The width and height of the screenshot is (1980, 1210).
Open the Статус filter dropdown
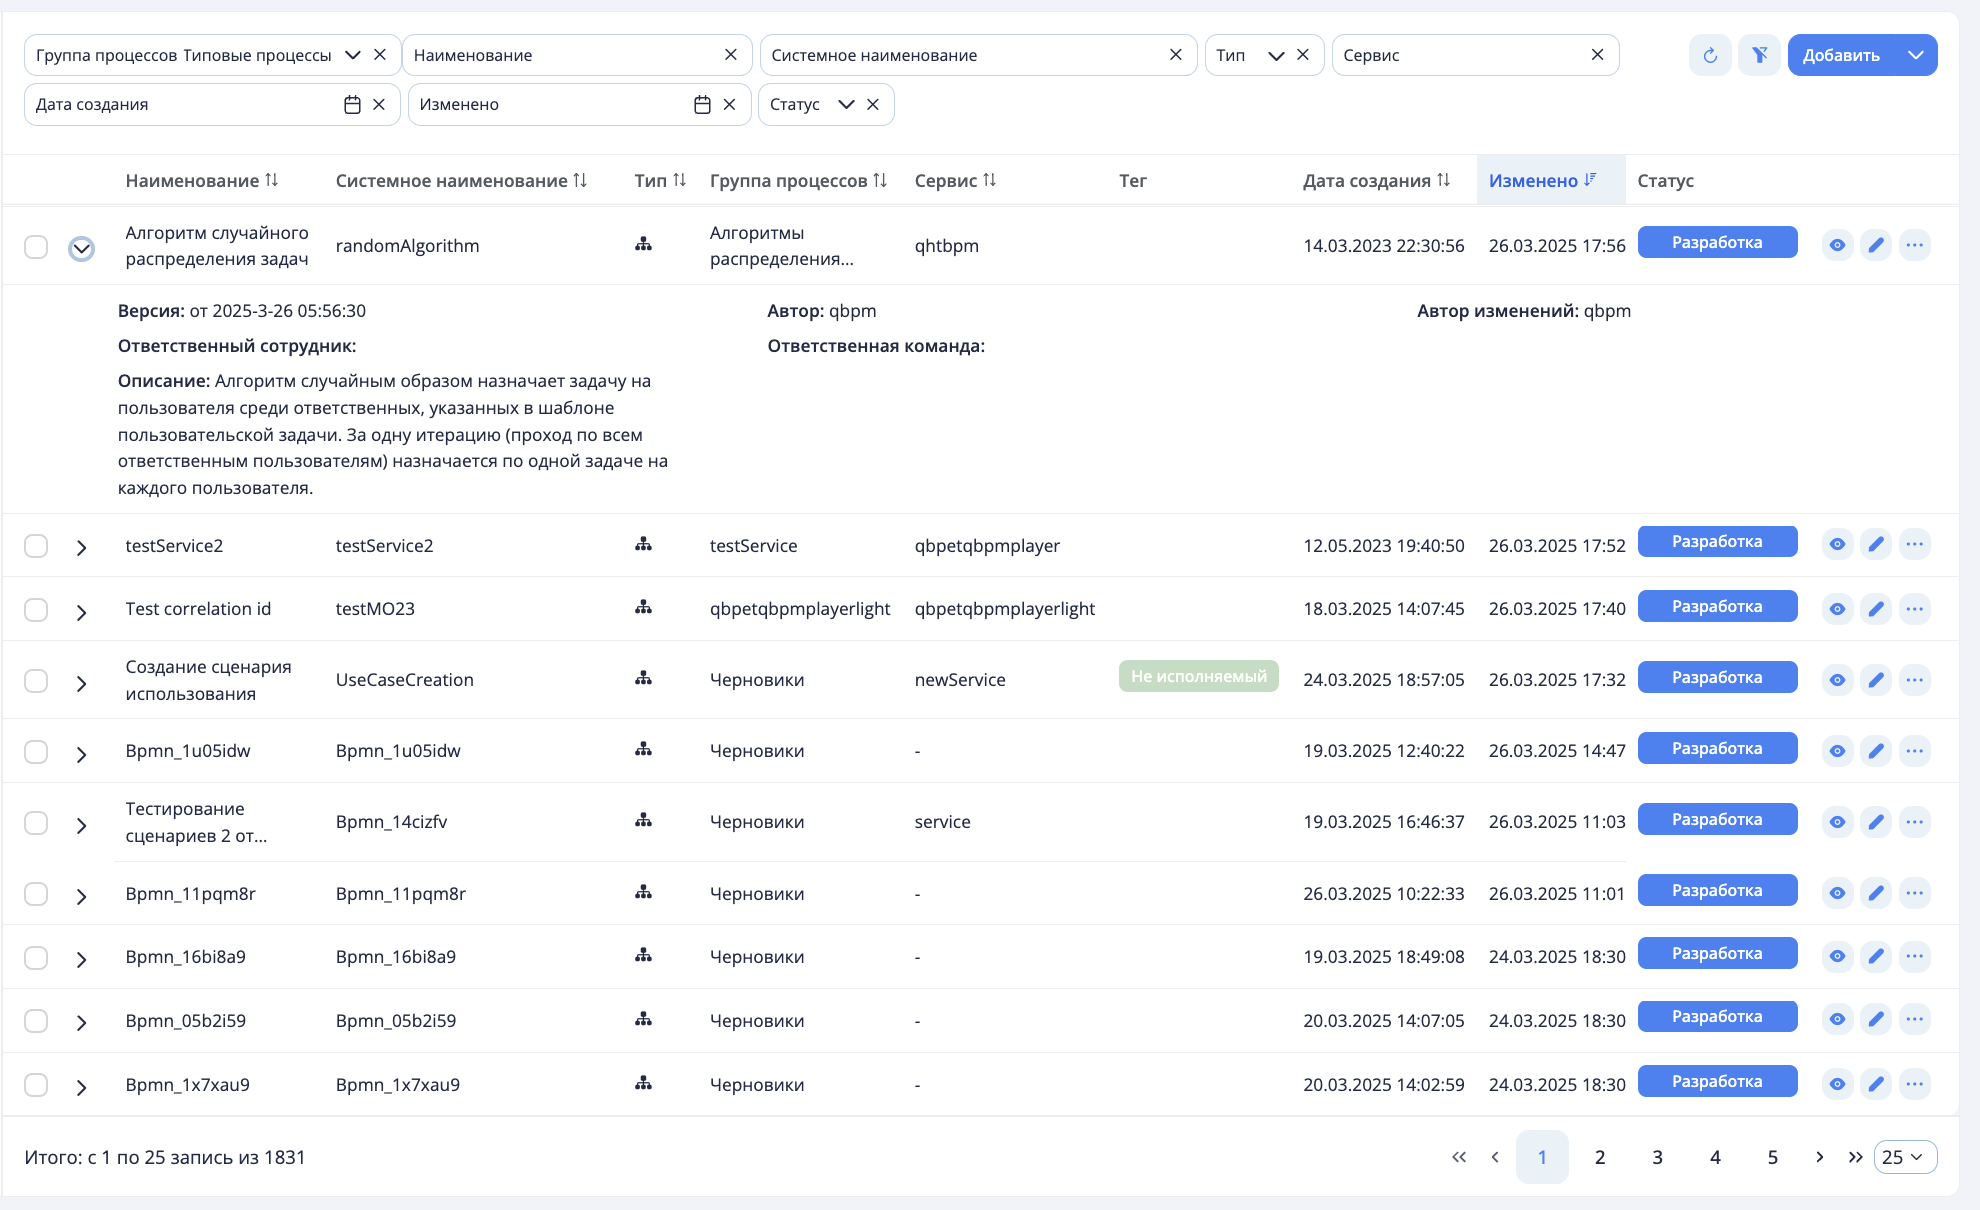coord(846,104)
